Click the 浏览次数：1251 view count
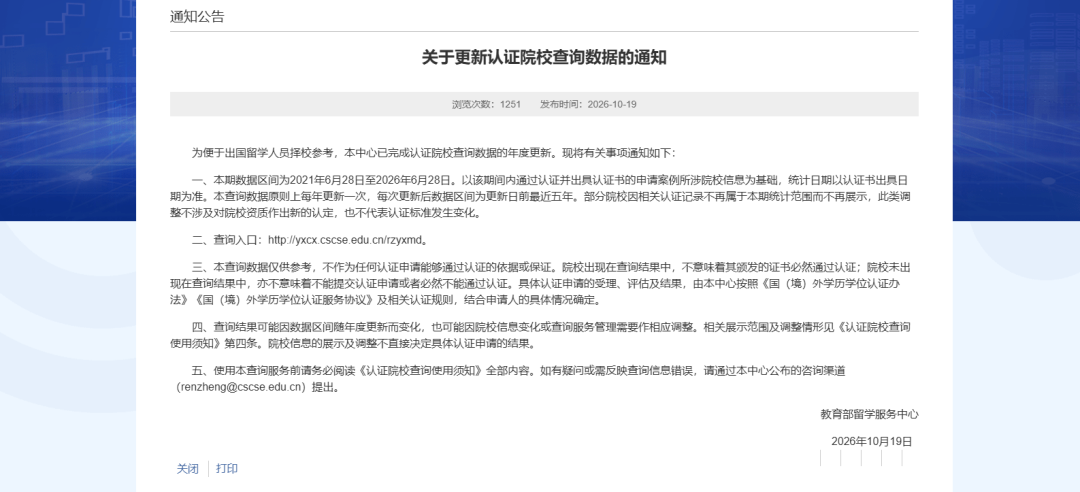Viewport: 1080px width, 492px height. [x=486, y=104]
